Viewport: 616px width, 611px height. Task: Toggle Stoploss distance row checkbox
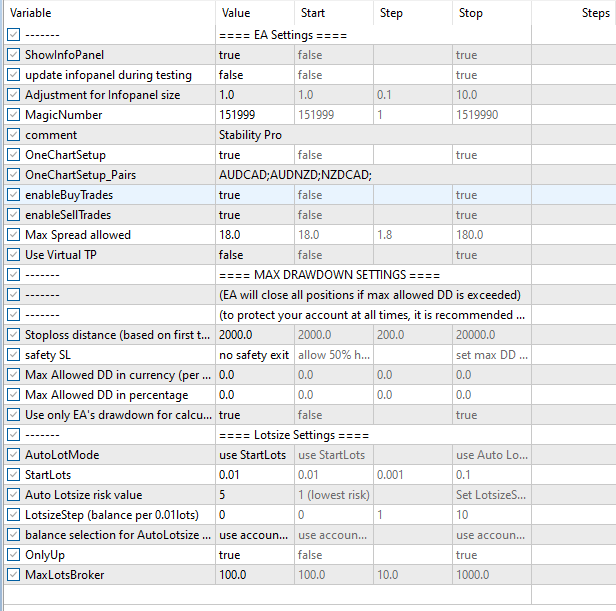(13, 335)
